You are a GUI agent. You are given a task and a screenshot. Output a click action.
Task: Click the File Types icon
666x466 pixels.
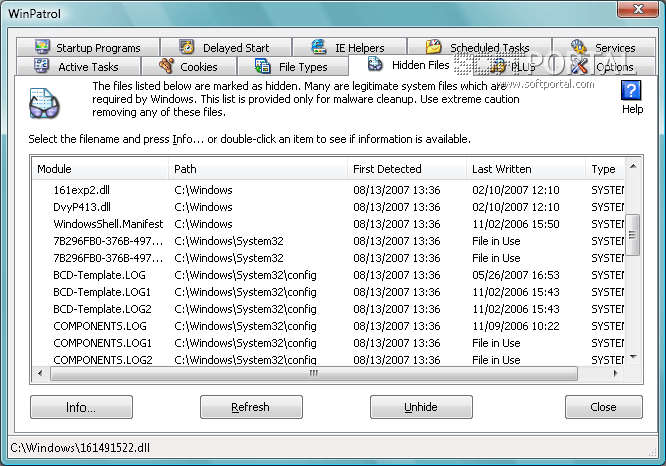[262, 66]
